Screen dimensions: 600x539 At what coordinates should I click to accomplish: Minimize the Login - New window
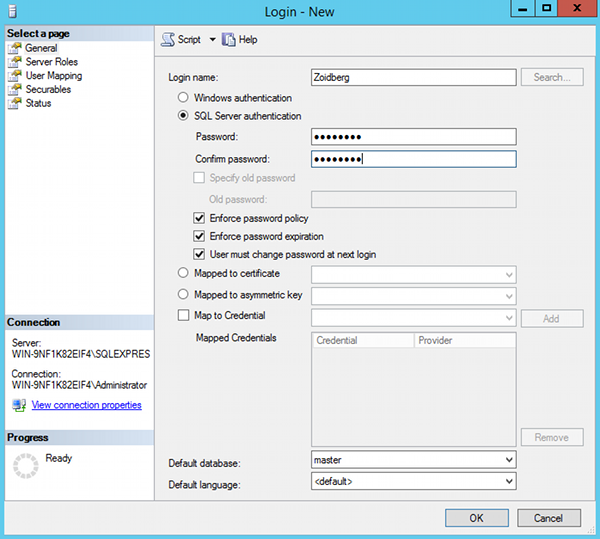coord(523,8)
